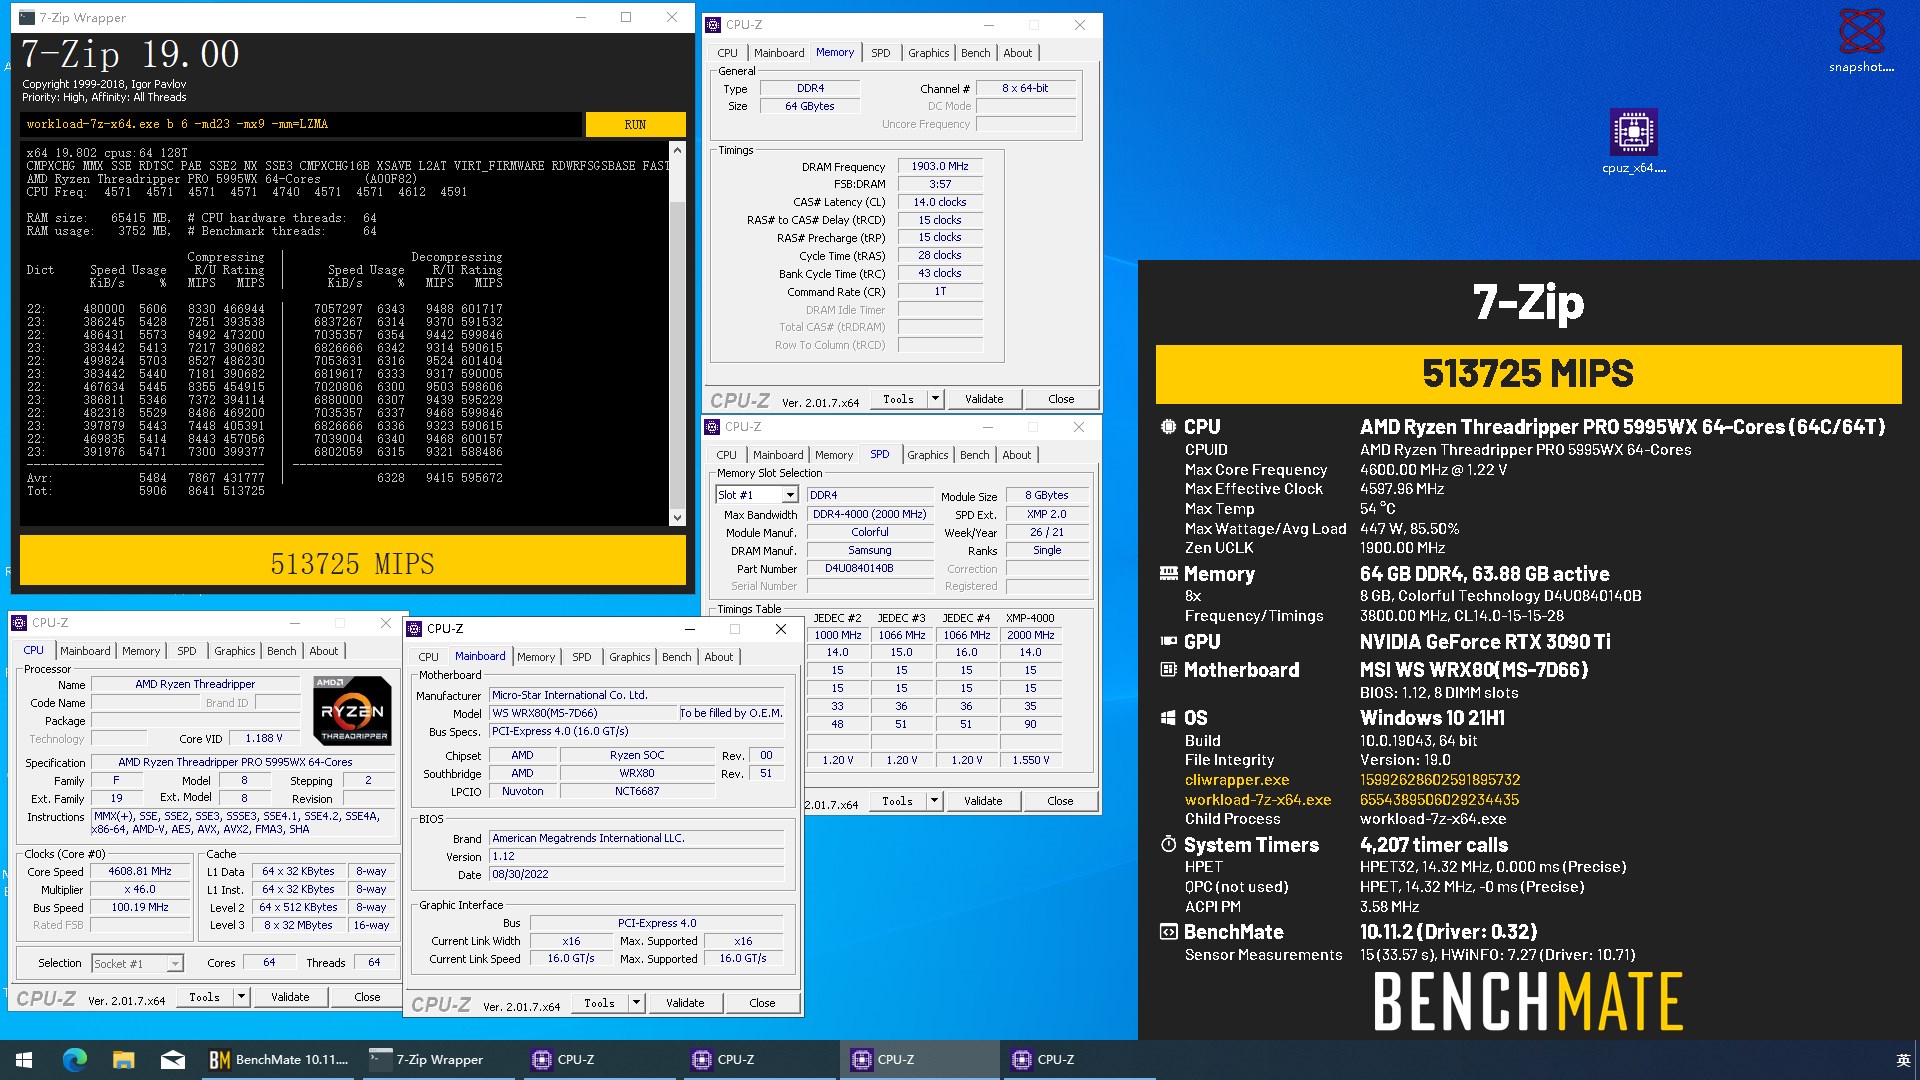Switch to the 7-Zip Wrapper taskbar item

[438, 1060]
